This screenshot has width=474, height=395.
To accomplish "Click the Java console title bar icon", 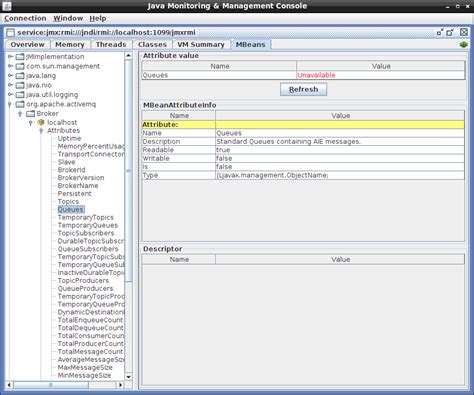I will [7, 6].
